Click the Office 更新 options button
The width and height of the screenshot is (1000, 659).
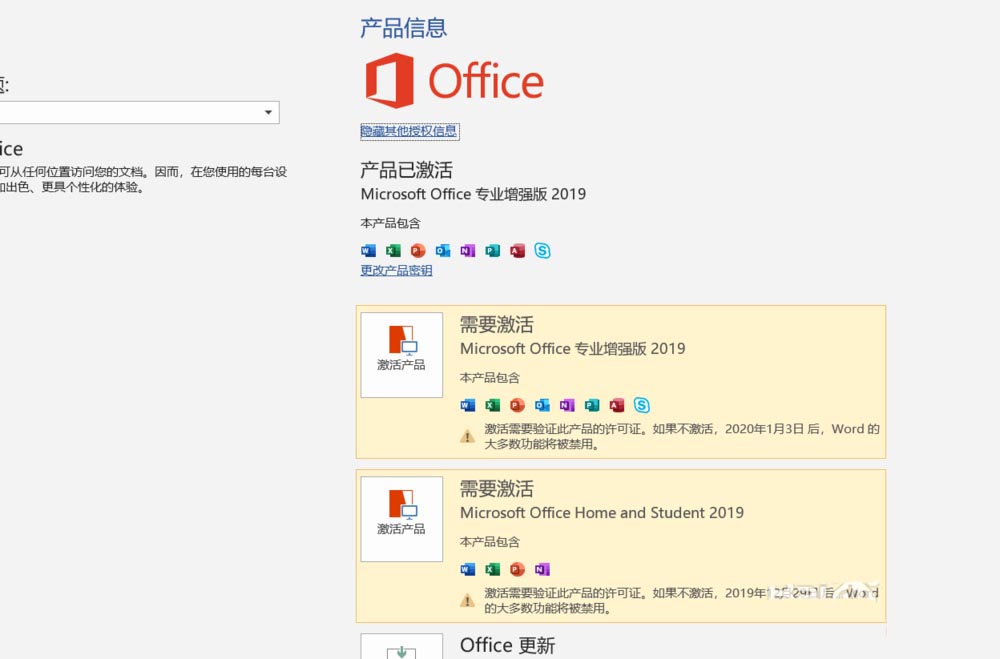coord(401,647)
